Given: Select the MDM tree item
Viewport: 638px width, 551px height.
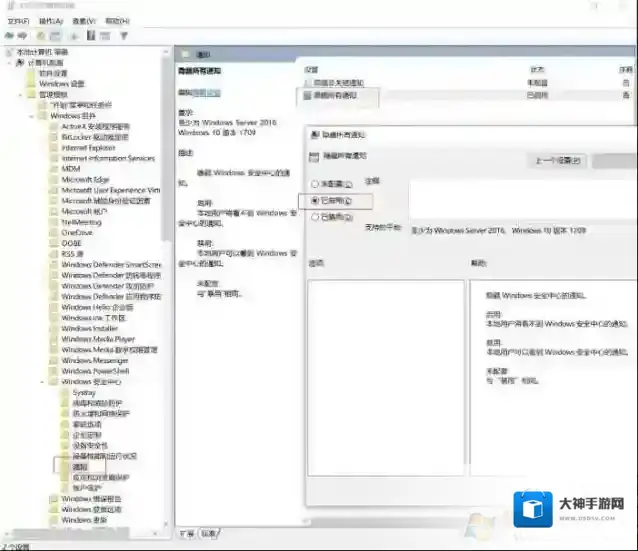Looking at the screenshot, I should pyautogui.click(x=71, y=169).
